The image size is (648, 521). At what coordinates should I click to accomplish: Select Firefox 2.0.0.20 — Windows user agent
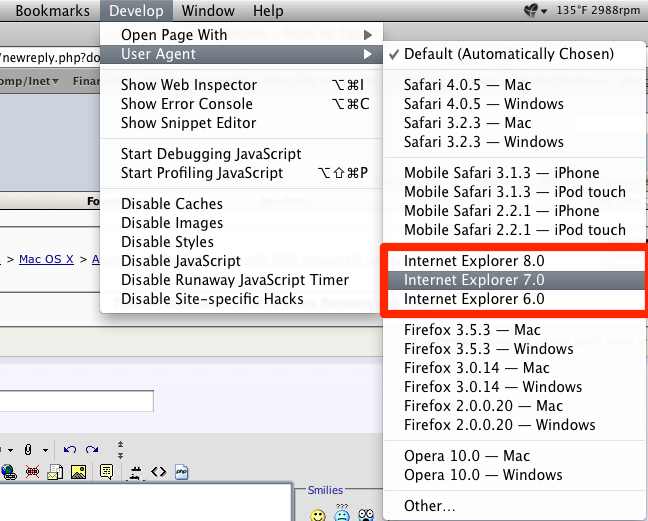click(515, 425)
